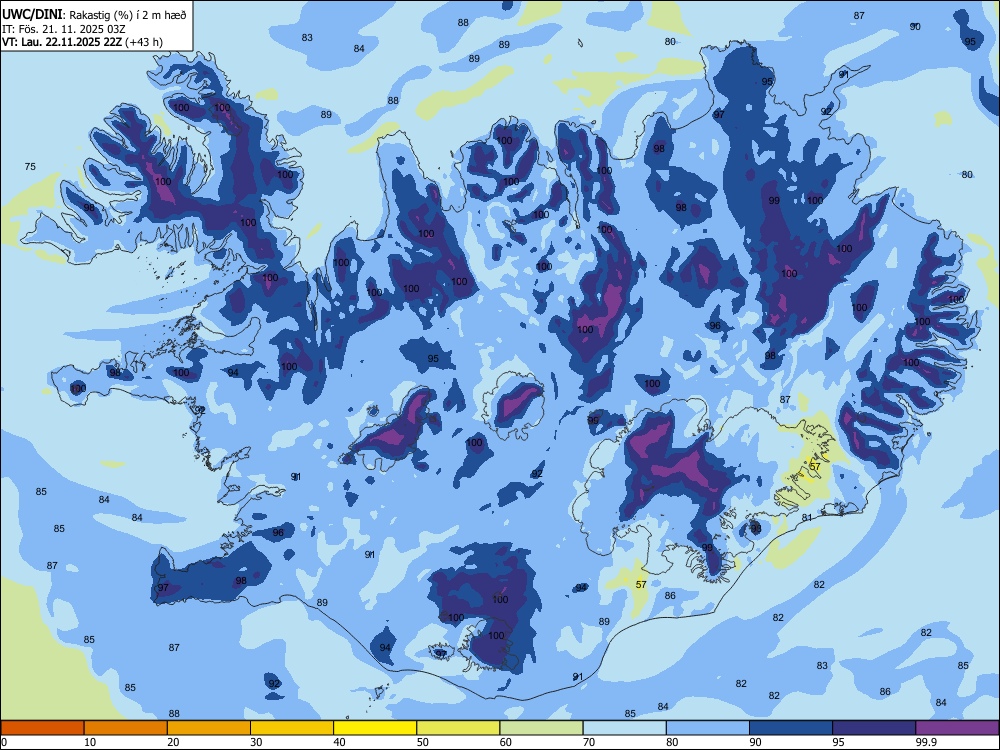
Task: Click the '50' legend scale label
Action: [x=423, y=742]
